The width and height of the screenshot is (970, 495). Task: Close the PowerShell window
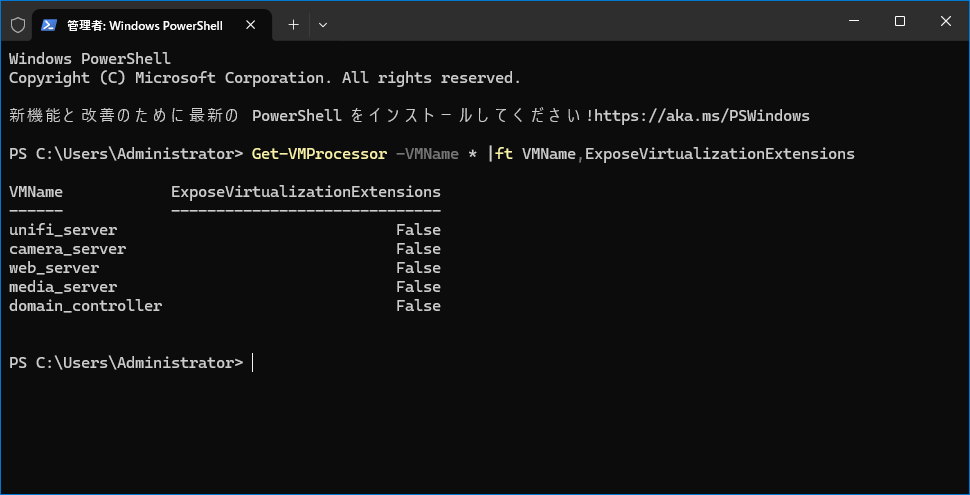point(944,21)
